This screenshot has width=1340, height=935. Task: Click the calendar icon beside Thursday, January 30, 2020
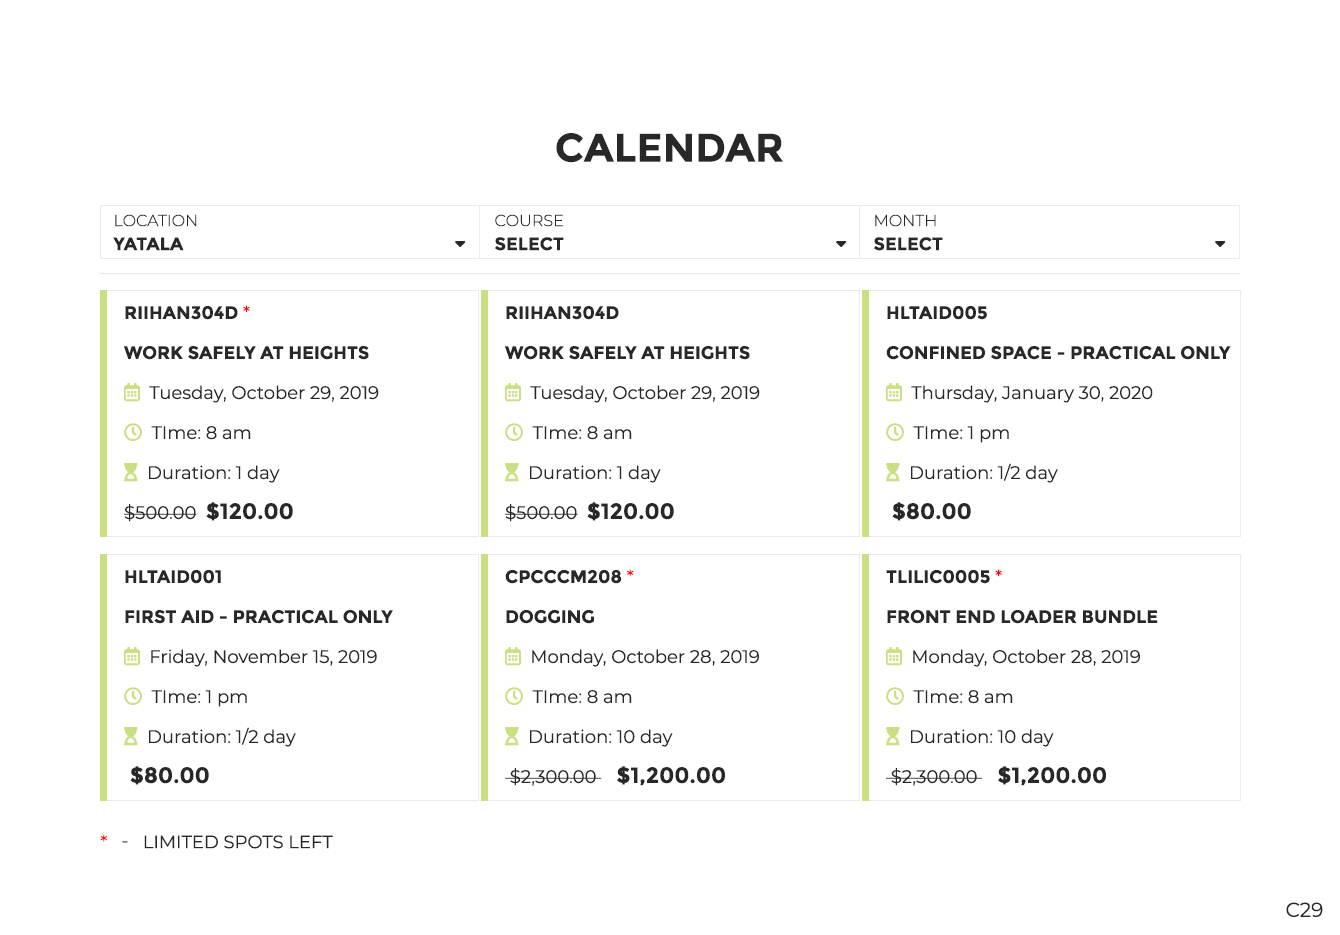pyautogui.click(x=894, y=392)
